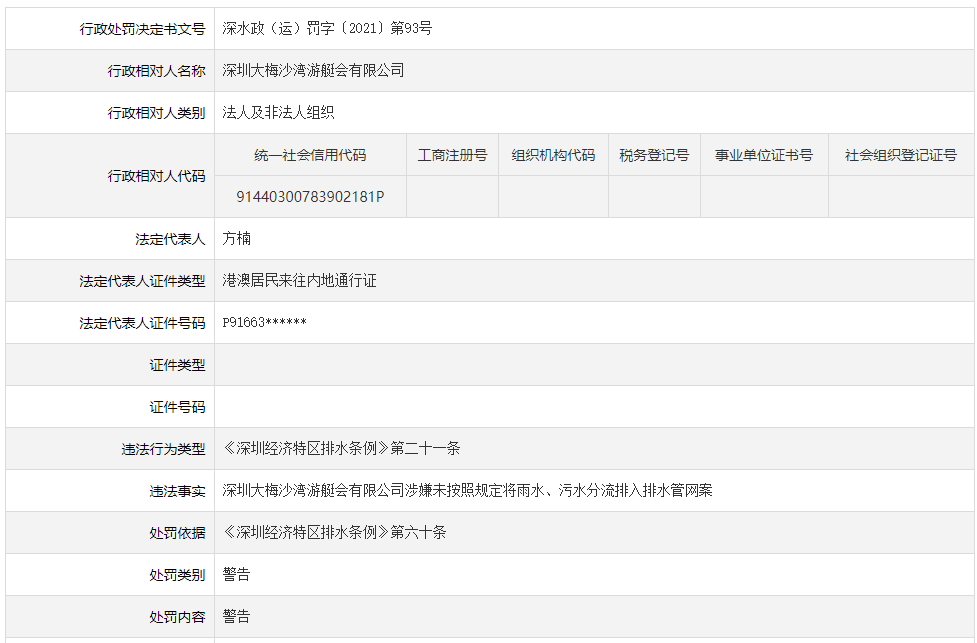Select the label 法定代表人证件类型

pos(142,281)
